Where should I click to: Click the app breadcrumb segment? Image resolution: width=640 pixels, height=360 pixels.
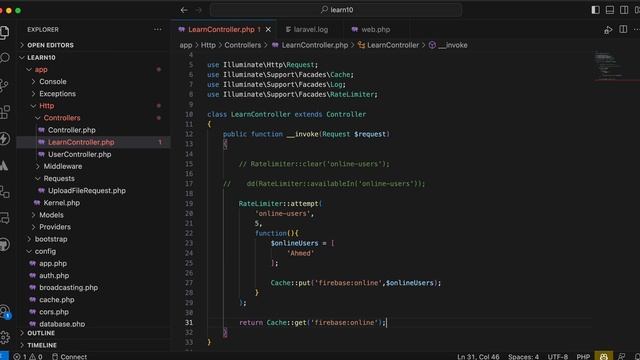click(186, 45)
